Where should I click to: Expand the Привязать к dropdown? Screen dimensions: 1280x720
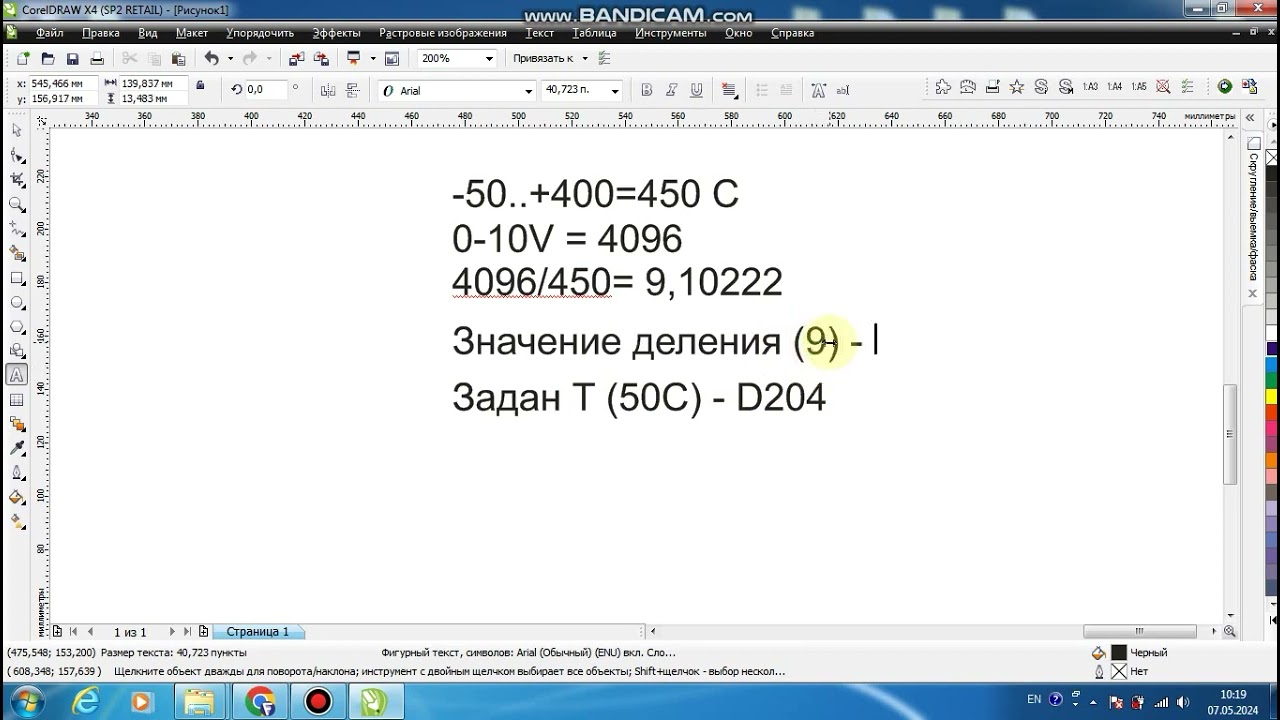point(584,59)
